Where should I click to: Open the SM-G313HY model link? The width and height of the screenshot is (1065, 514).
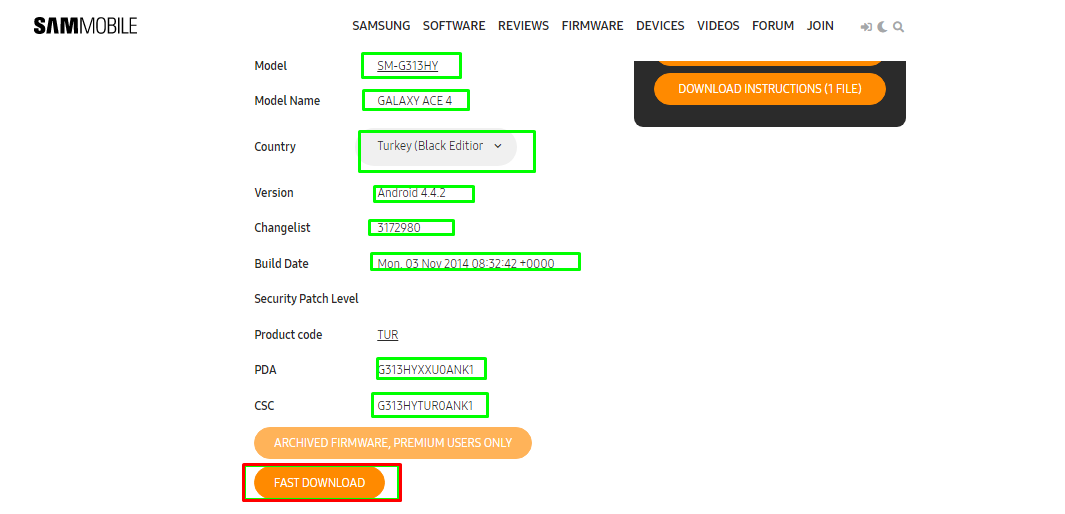coord(408,66)
